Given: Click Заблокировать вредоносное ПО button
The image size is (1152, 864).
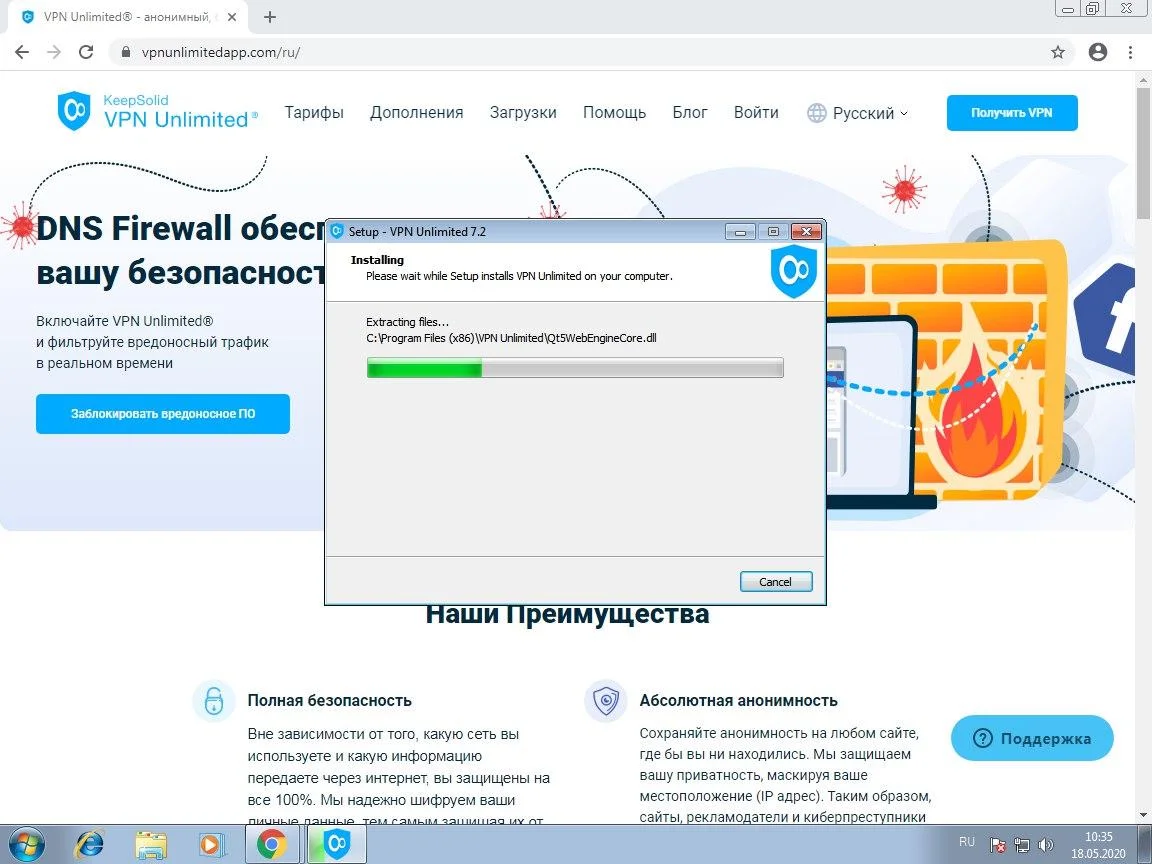Looking at the screenshot, I should 163,414.
